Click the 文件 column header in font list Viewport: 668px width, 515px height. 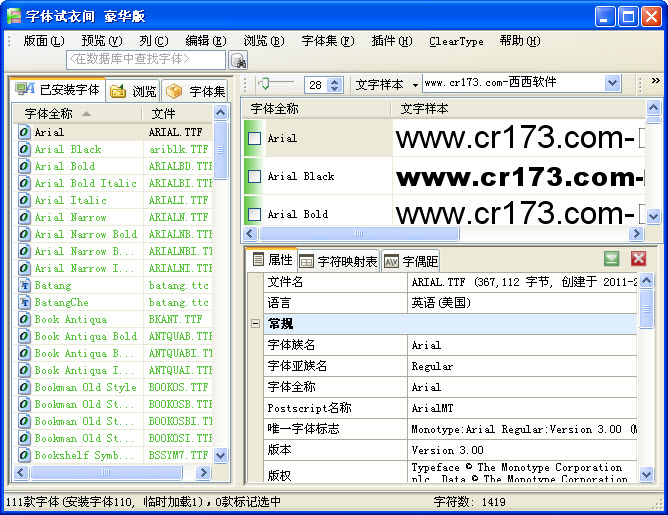(x=177, y=114)
